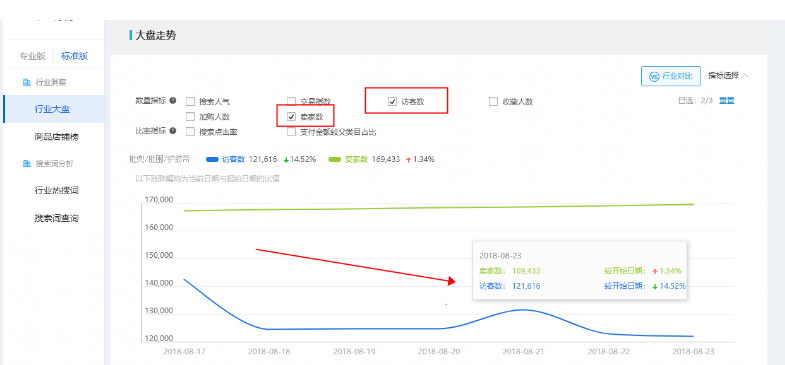785x365 pixels.
Task: Click the legend percentage 14.52%
Action: tap(302, 159)
